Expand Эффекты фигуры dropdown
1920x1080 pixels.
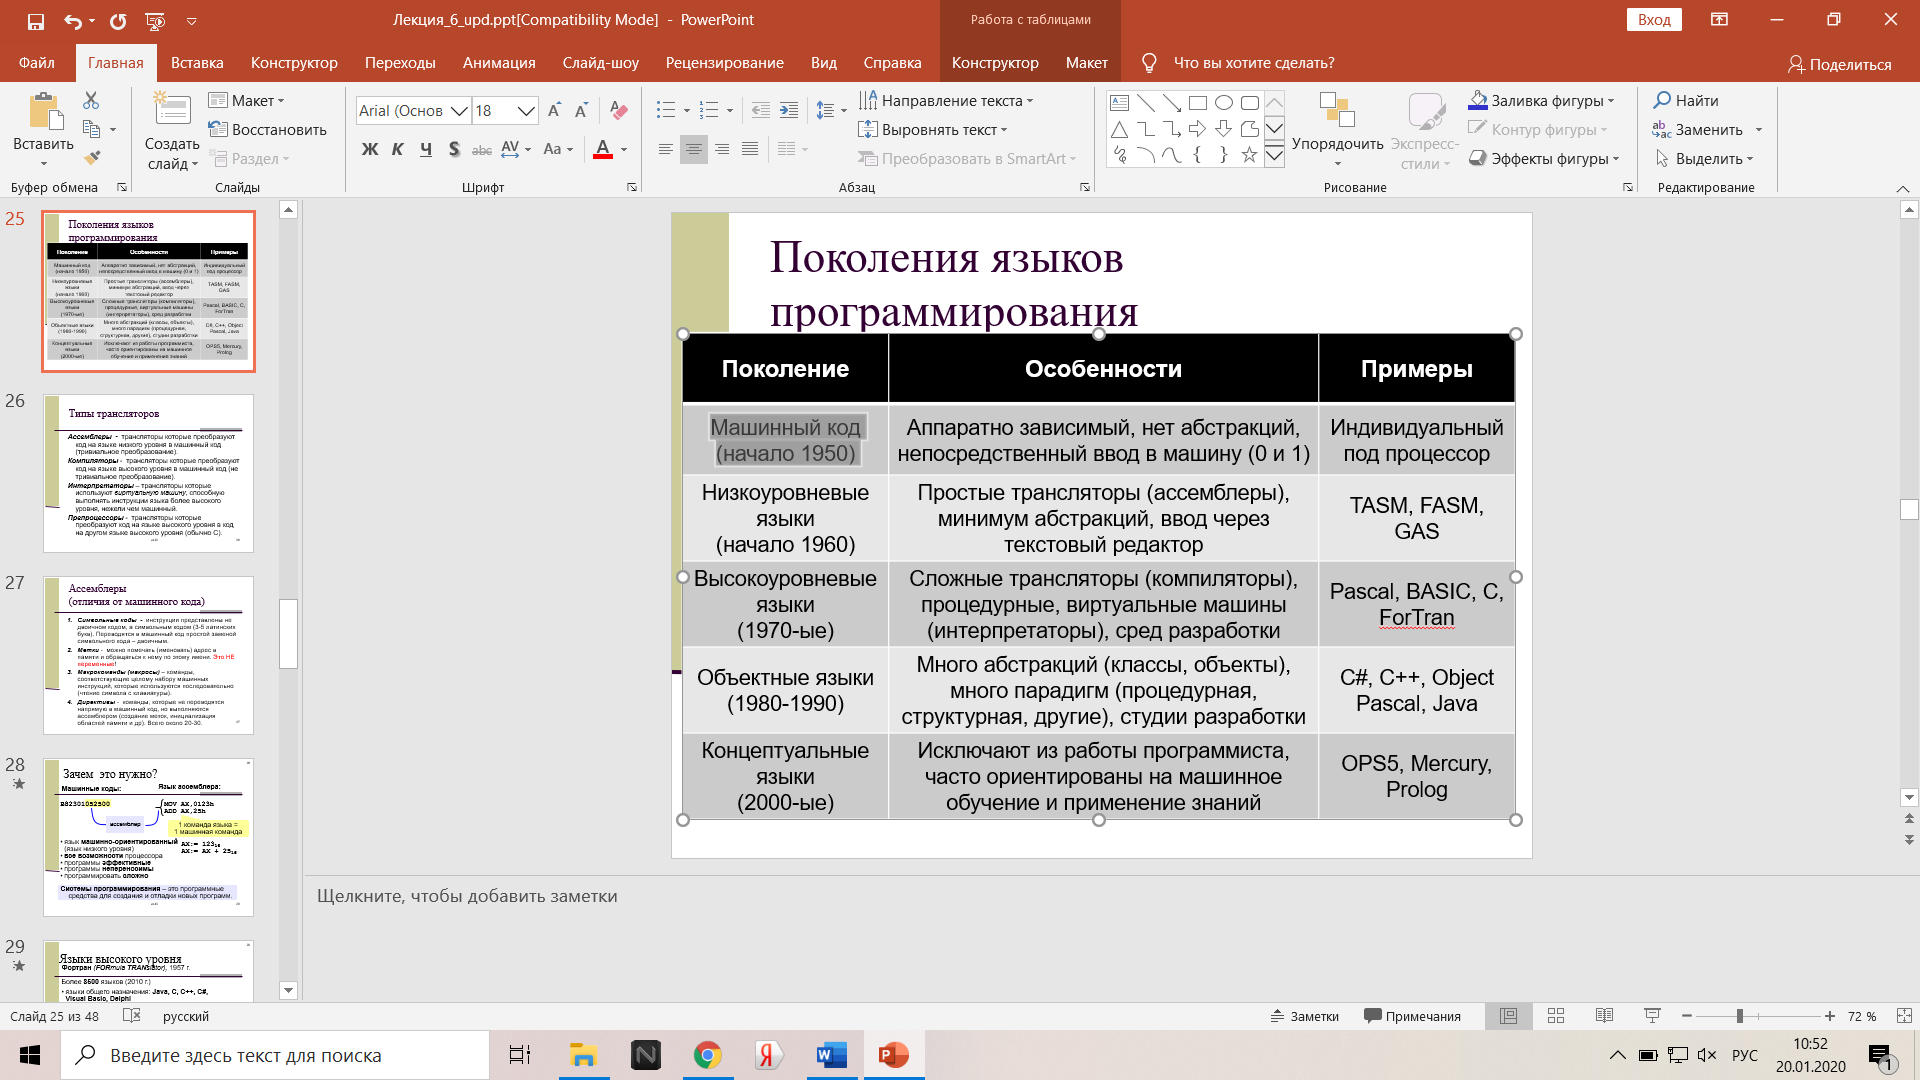tap(1544, 158)
